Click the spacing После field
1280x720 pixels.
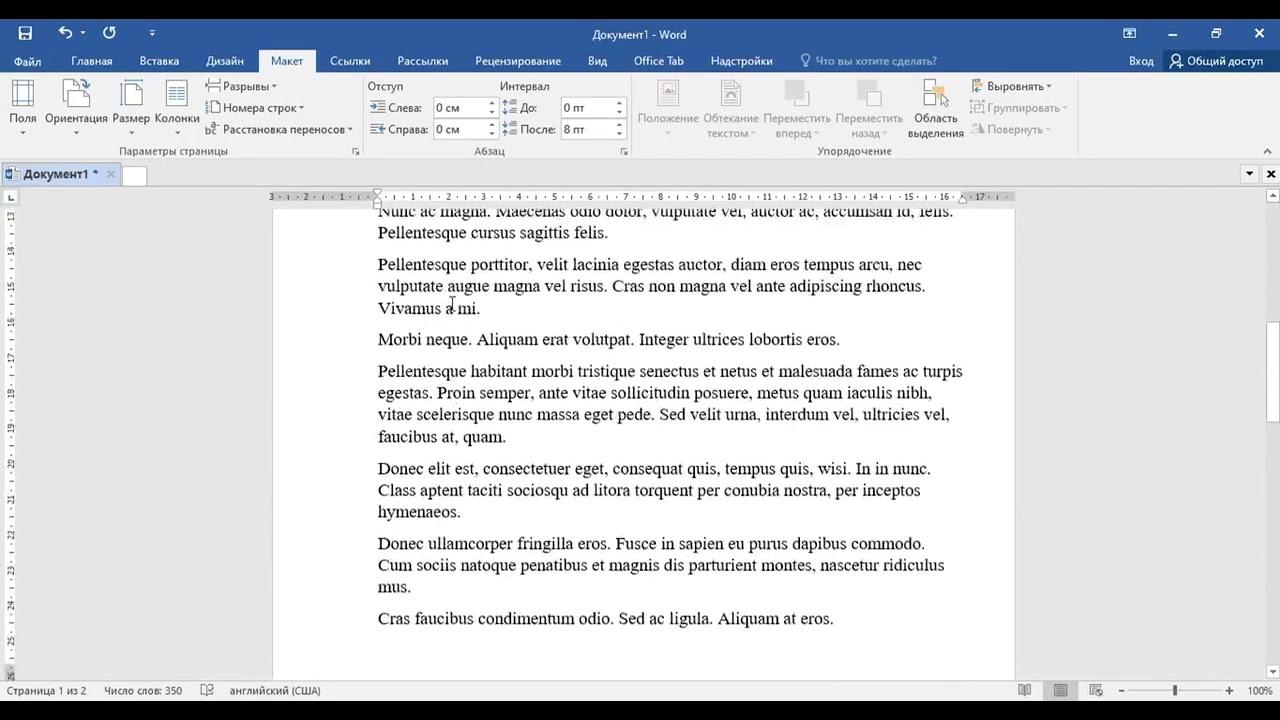(x=587, y=130)
